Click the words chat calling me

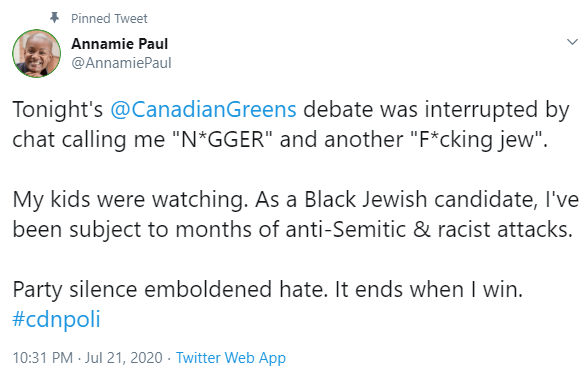tap(89, 140)
